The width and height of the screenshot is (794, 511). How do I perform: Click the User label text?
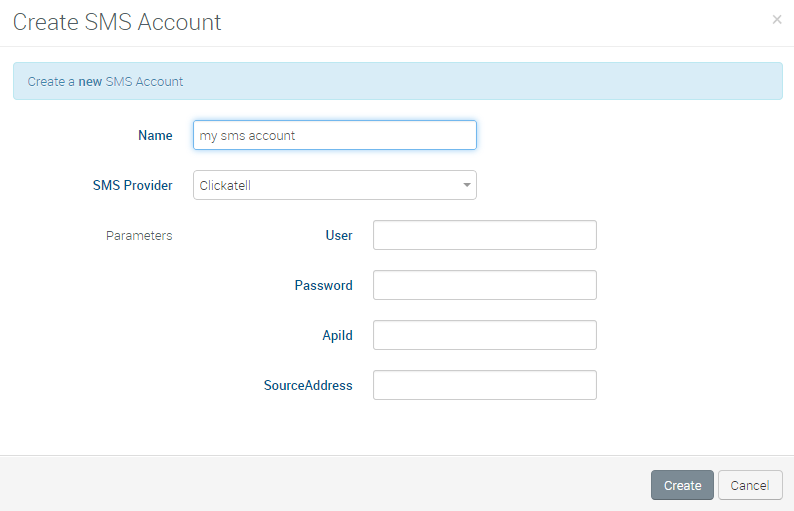pos(338,236)
